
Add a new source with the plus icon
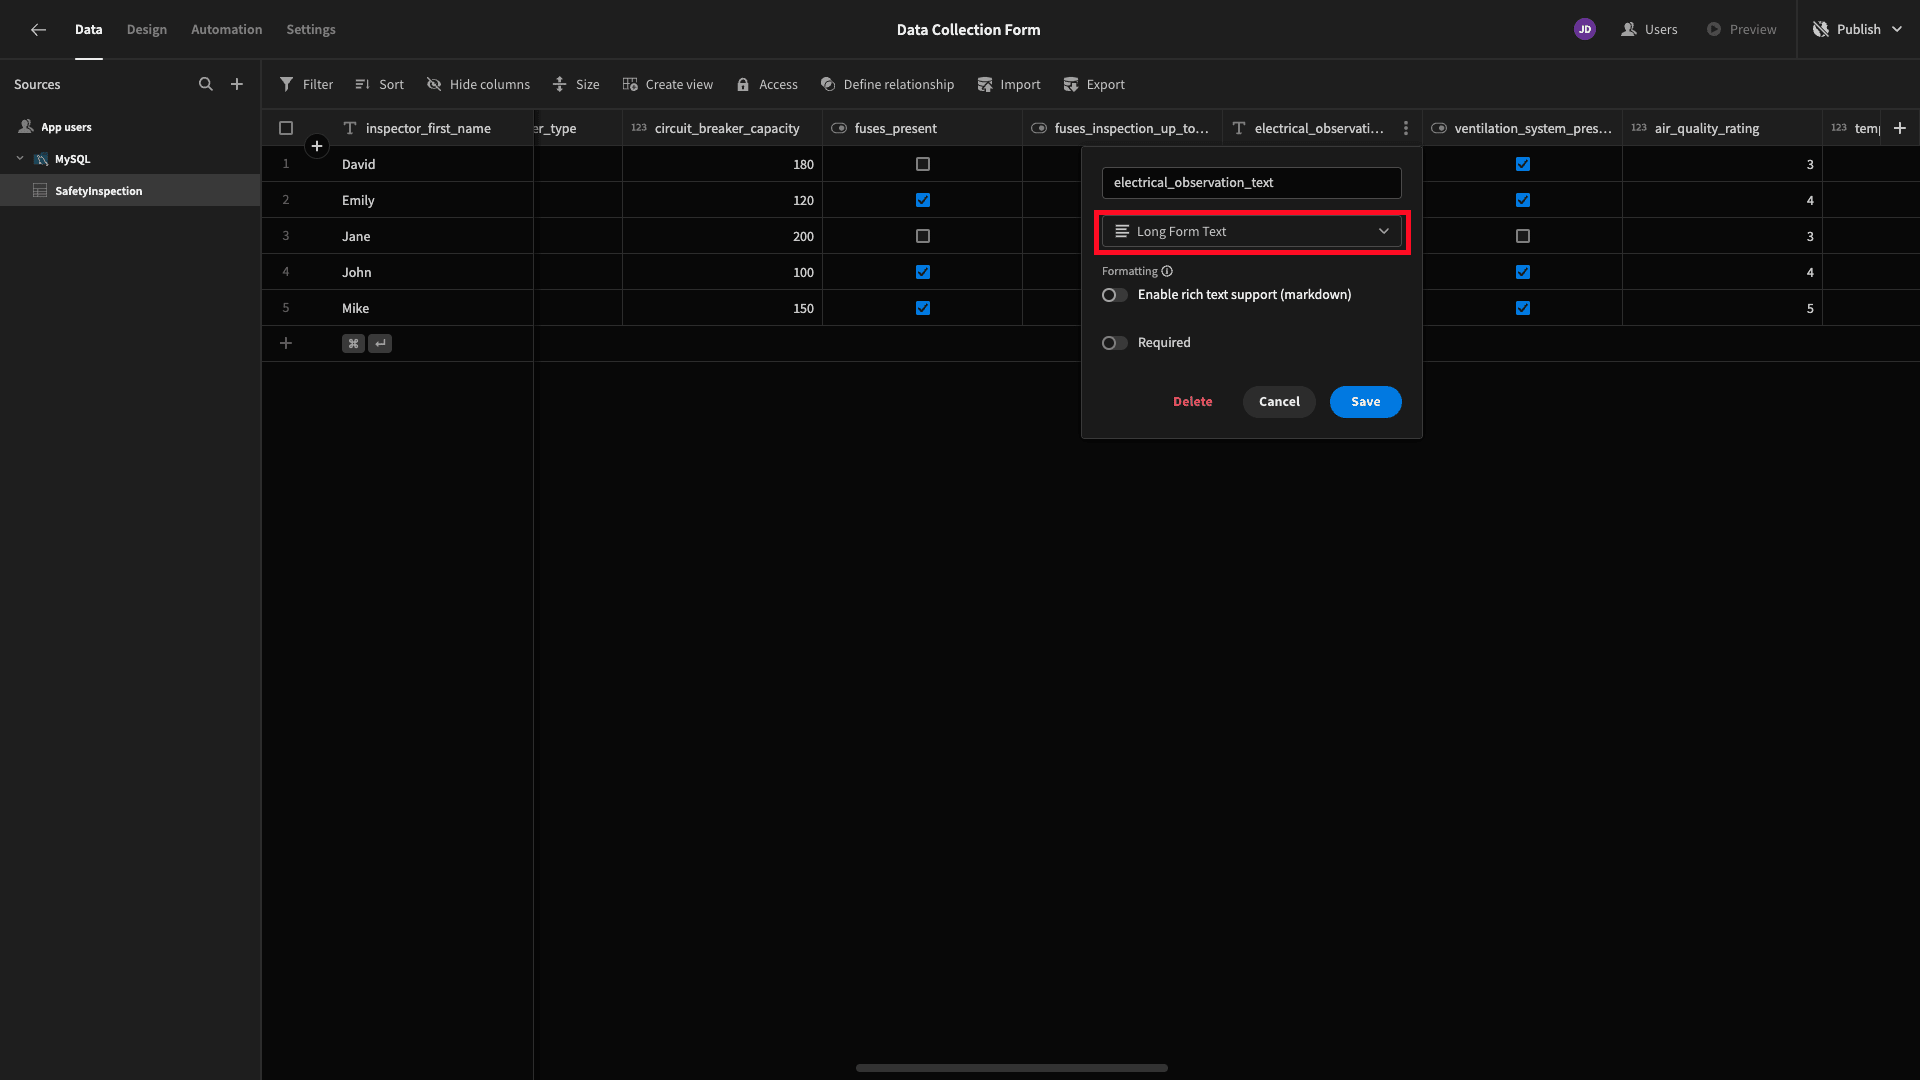[x=237, y=85]
